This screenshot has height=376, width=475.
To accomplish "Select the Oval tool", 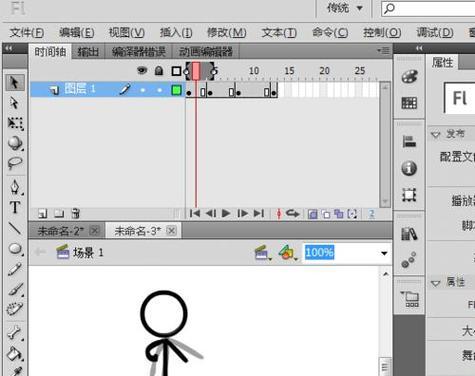I will coord(15,249).
